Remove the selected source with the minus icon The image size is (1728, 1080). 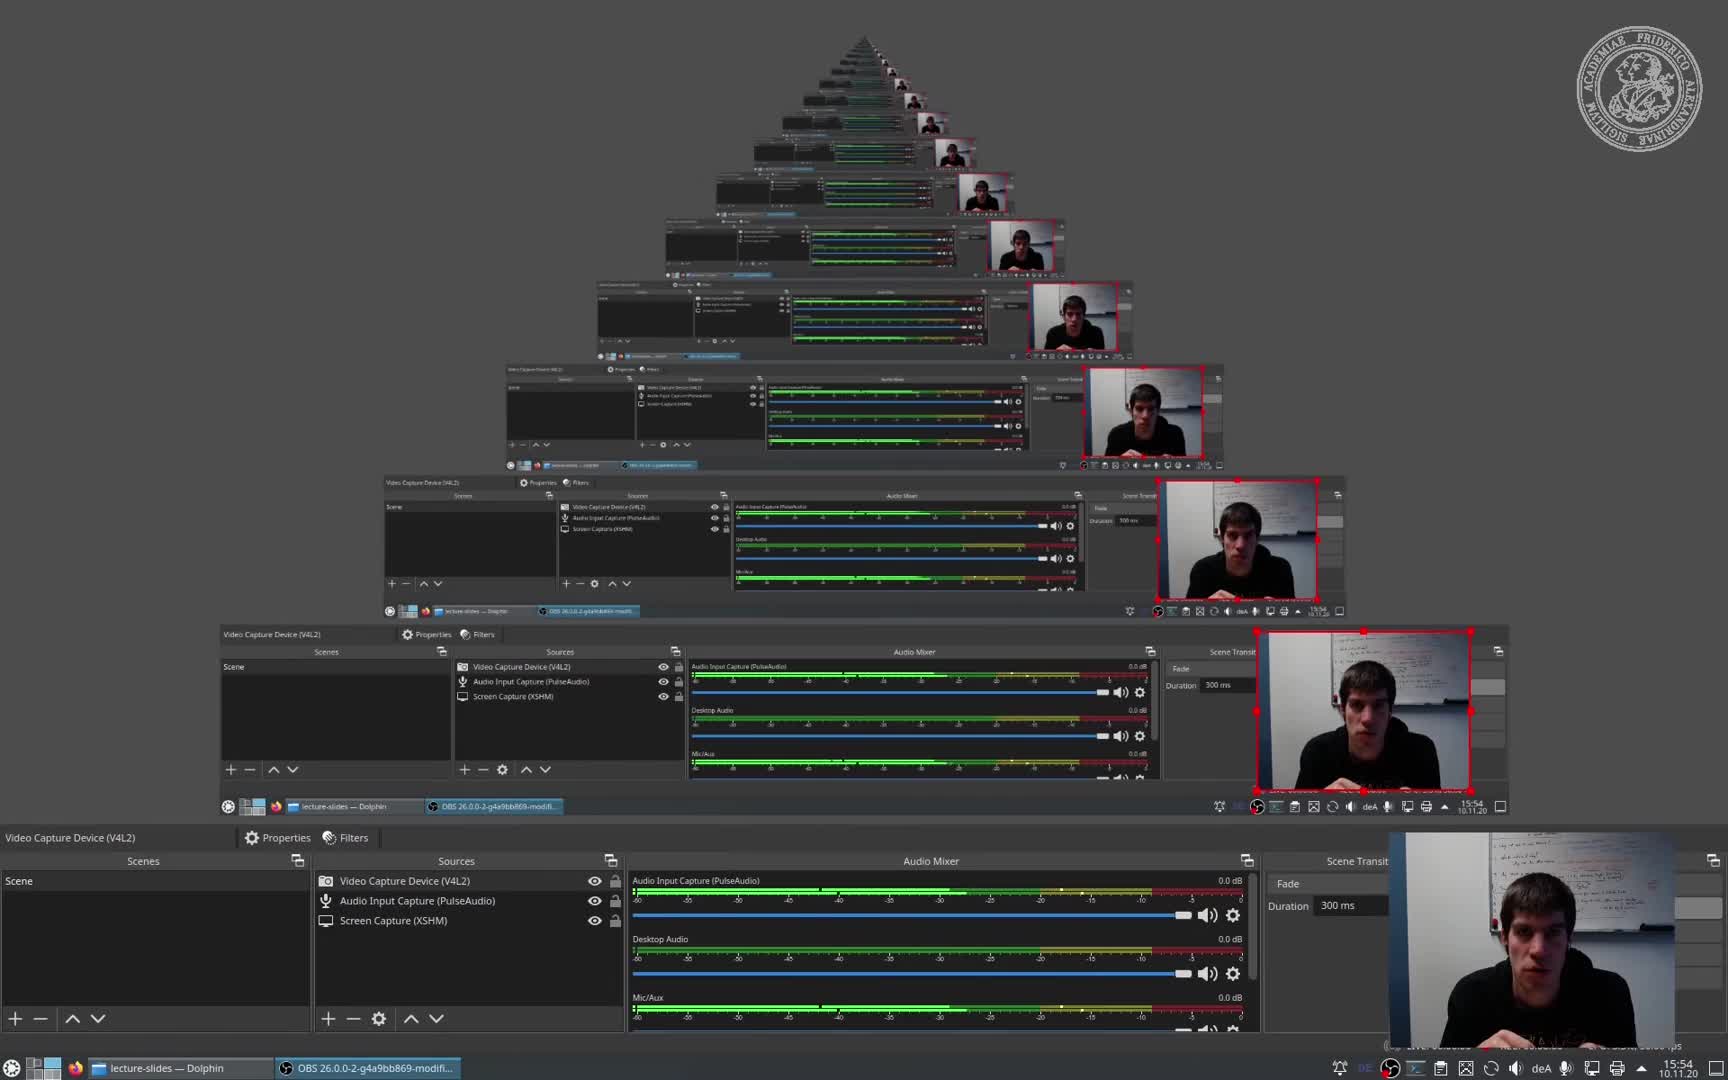[353, 1018]
